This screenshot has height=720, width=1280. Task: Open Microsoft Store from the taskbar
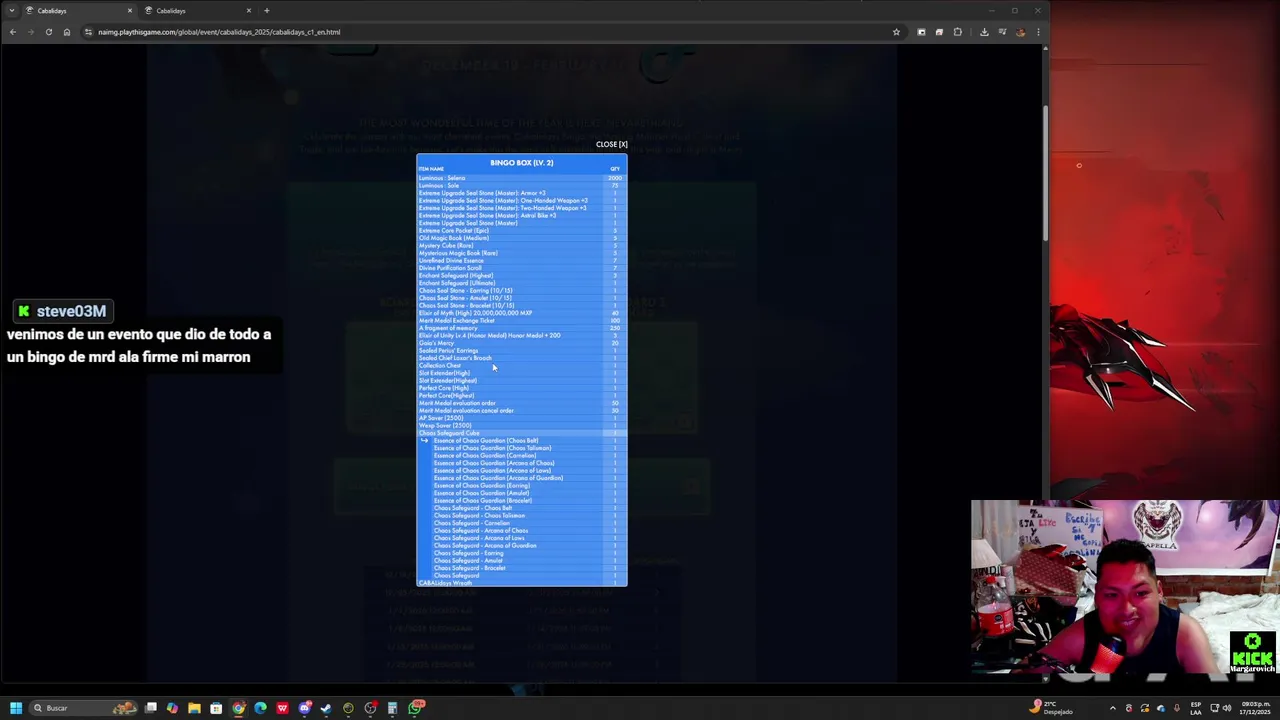[216, 708]
